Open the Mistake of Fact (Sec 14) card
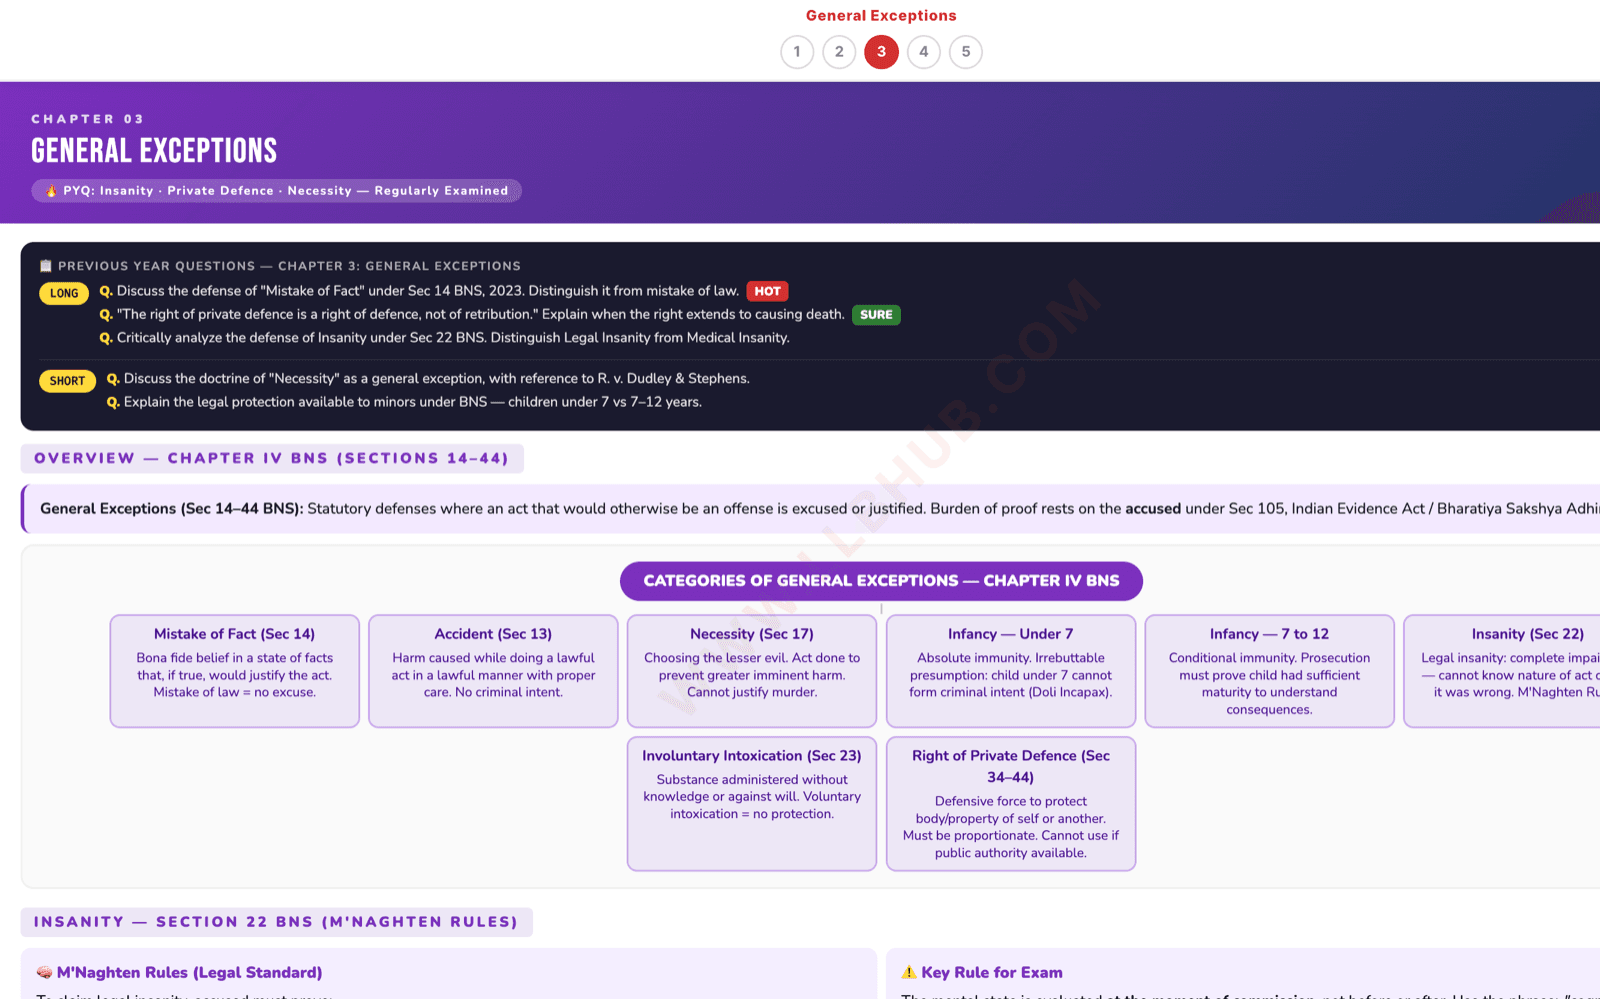 234,671
